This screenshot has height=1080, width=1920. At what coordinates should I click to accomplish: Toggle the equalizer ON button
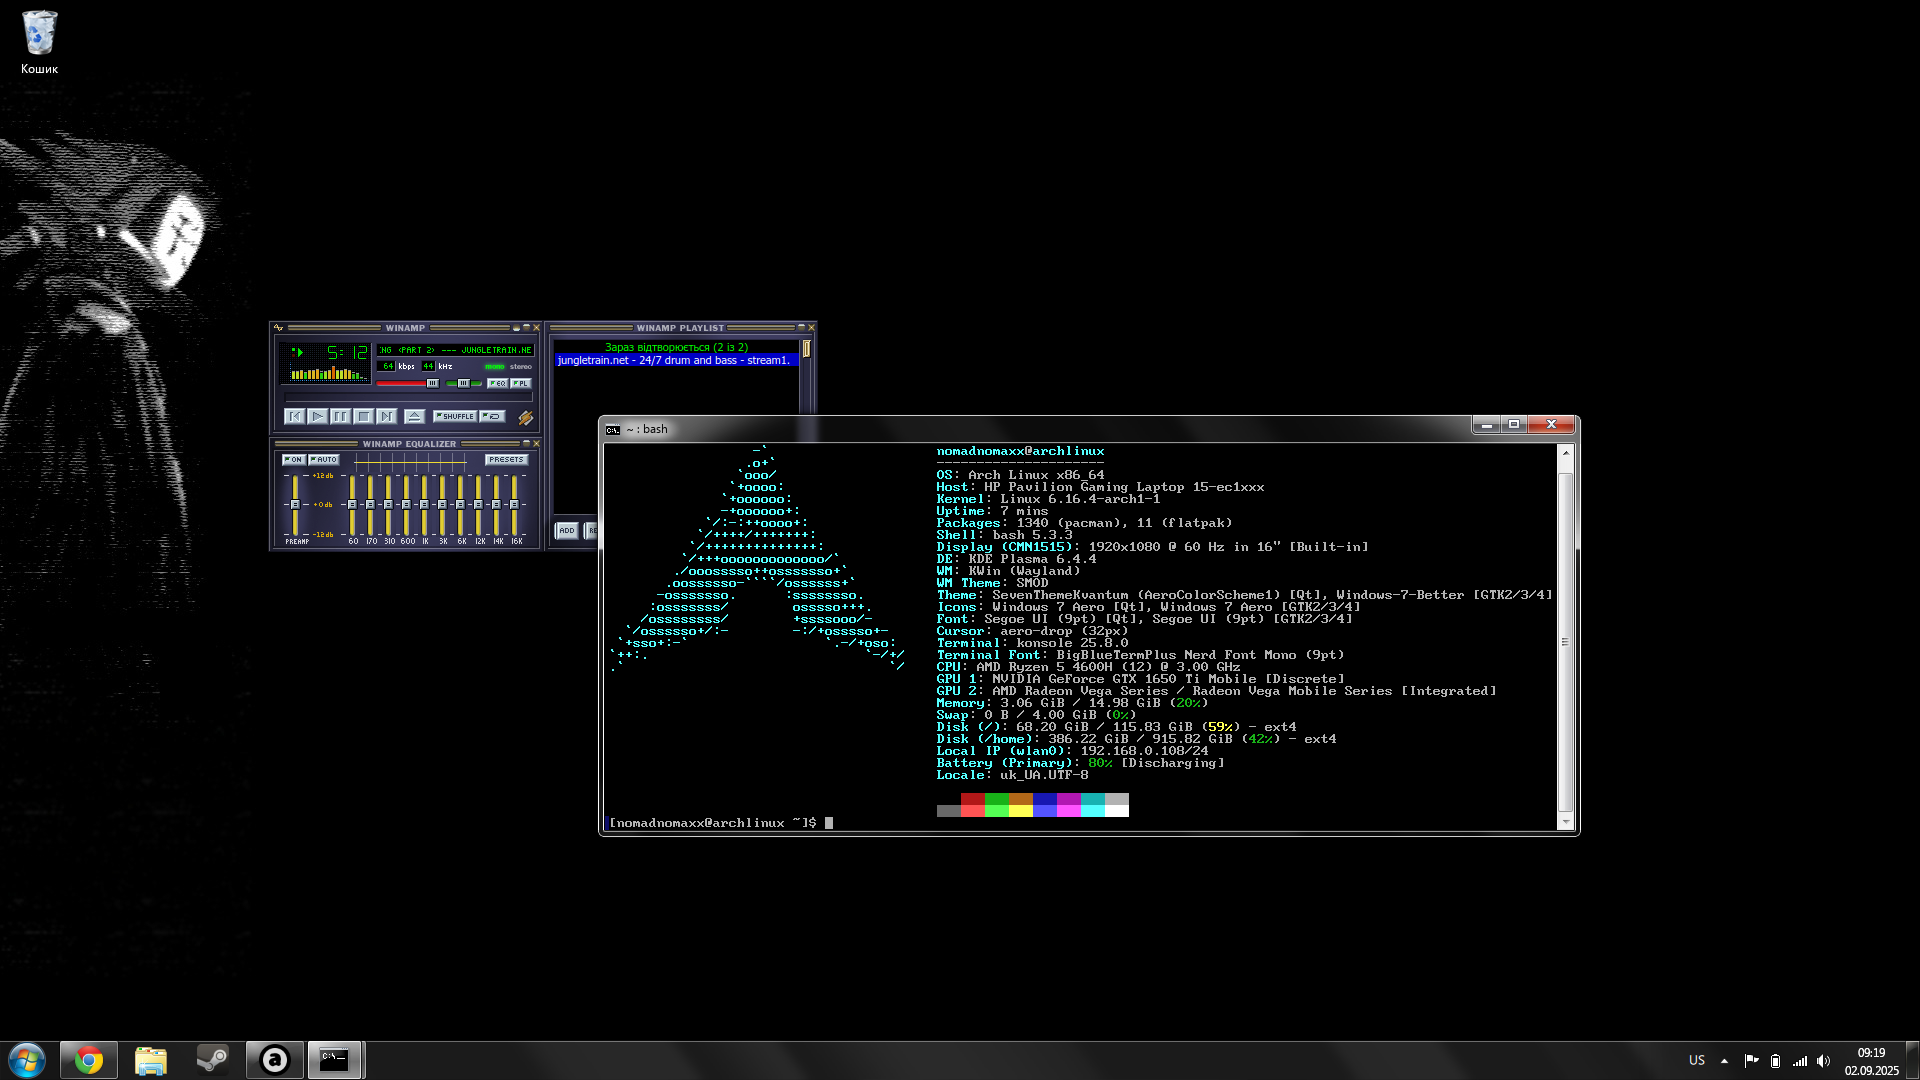(x=294, y=460)
